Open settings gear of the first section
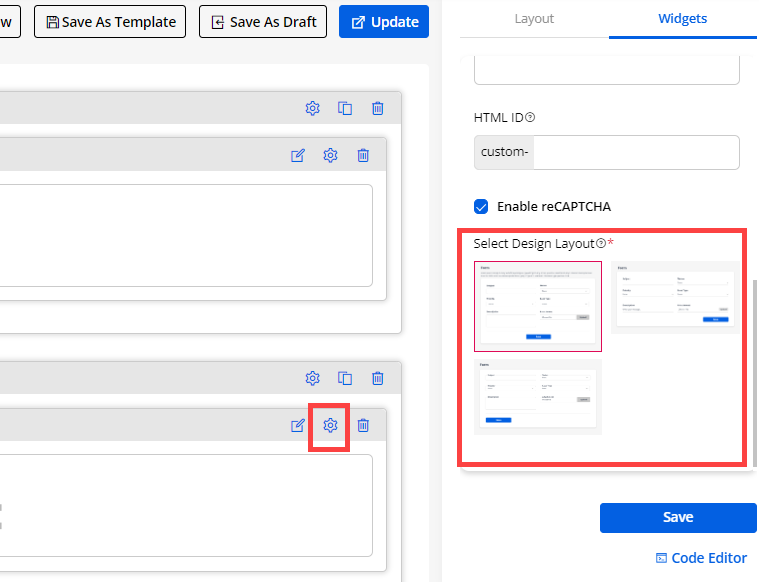 point(312,108)
